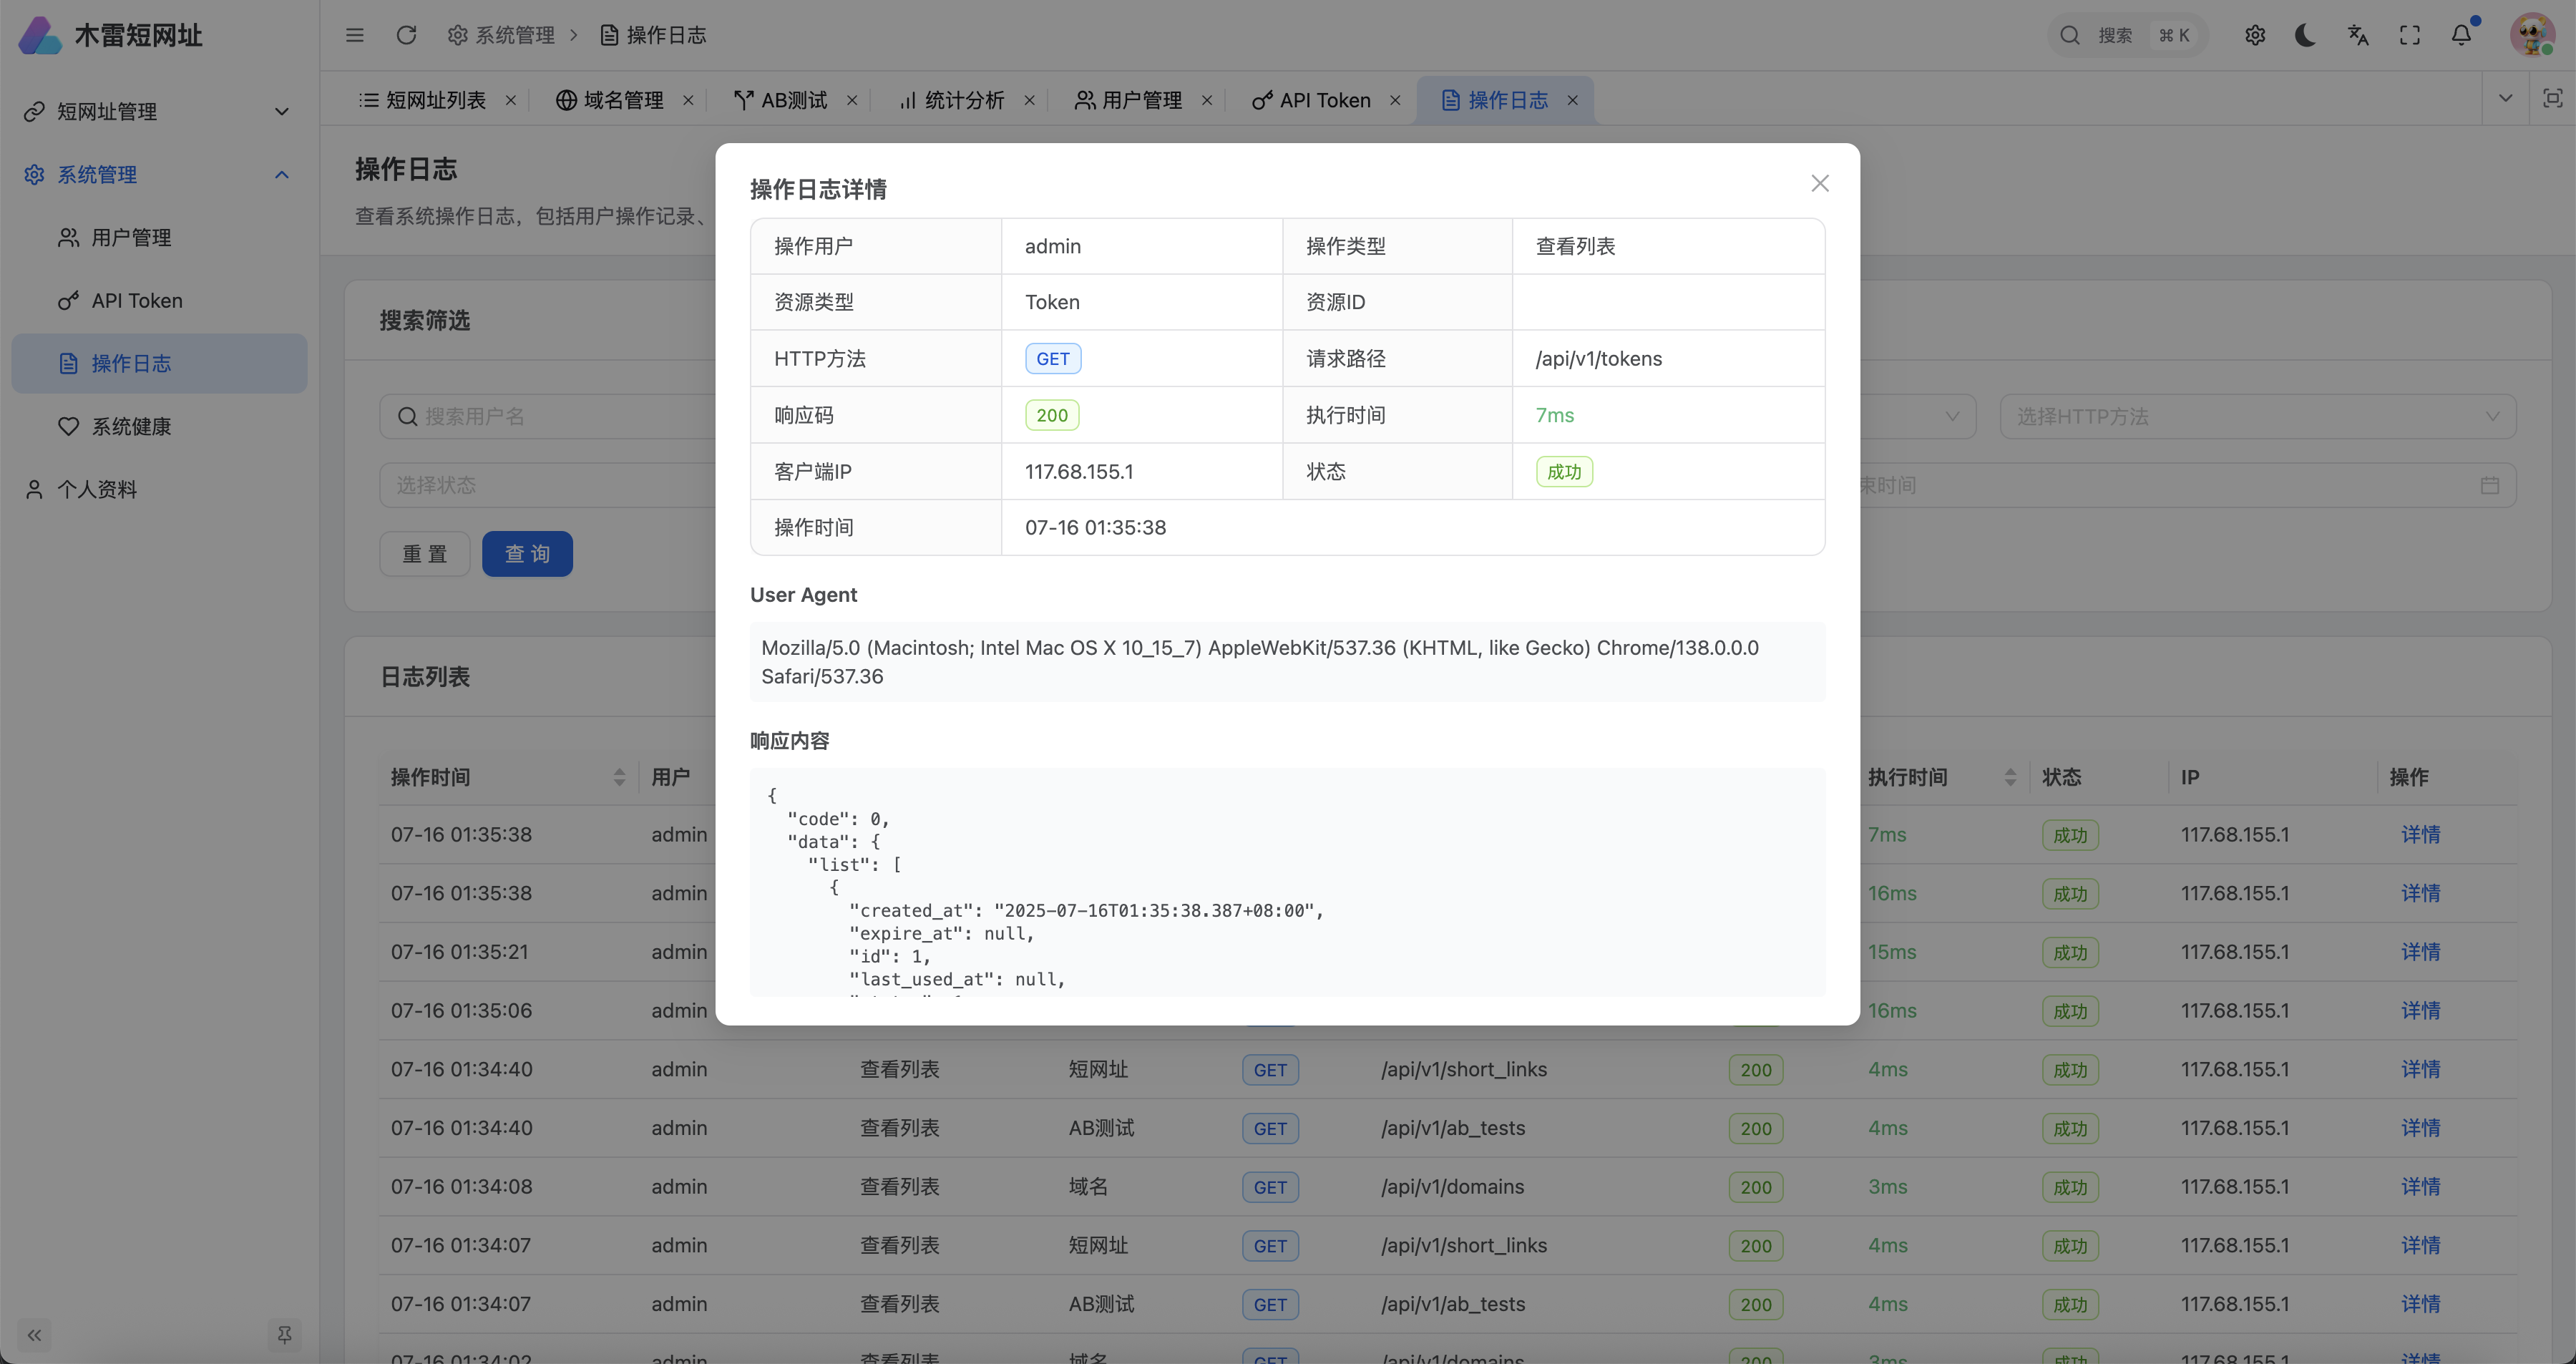
Task: Toggle dark mode moon icon
Action: pos(2305,35)
